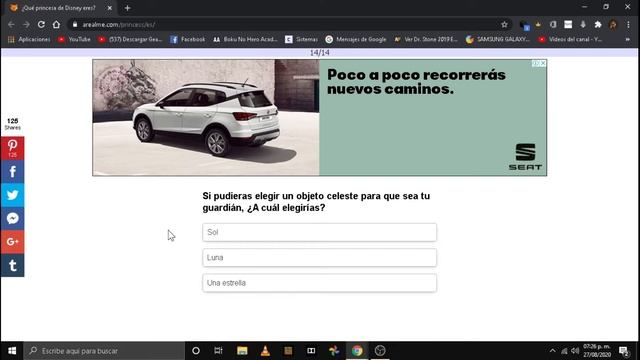640x360 pixels.
Task: Open Chrome three-dot menu
Action: click(629, 24)
